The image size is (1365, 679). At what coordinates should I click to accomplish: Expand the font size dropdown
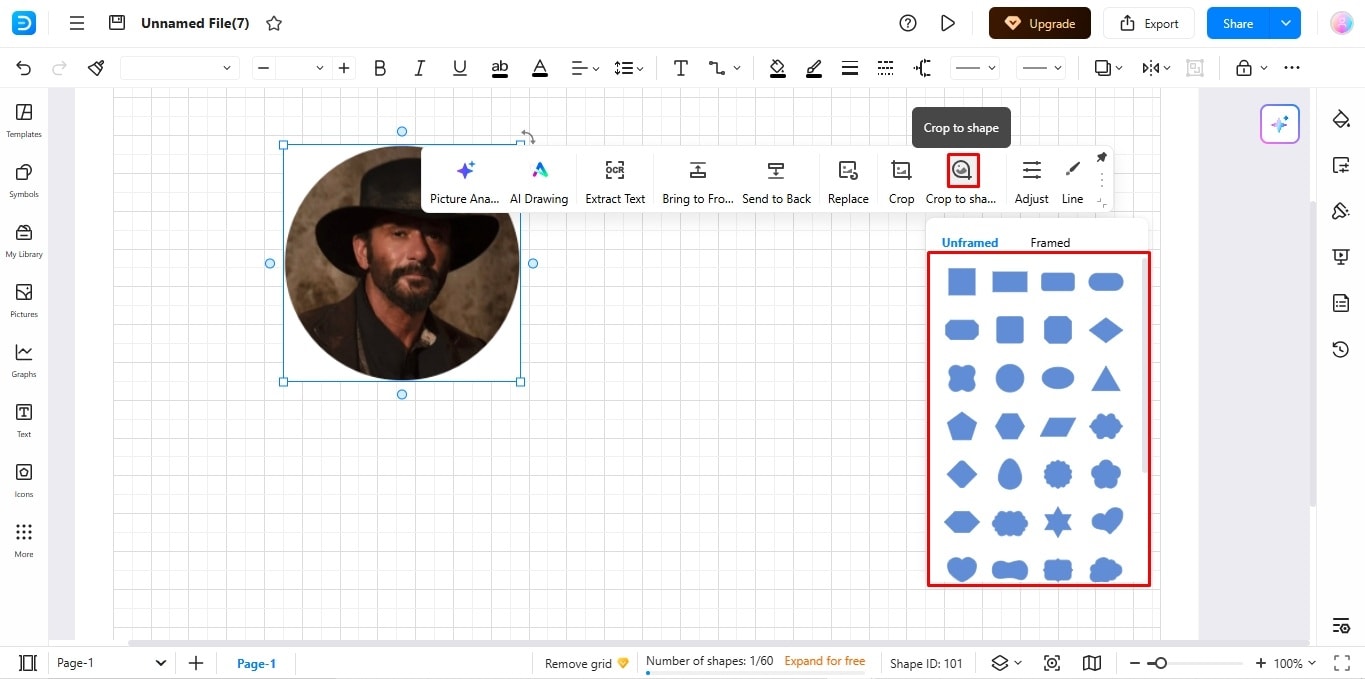click(x=320, y=68)
